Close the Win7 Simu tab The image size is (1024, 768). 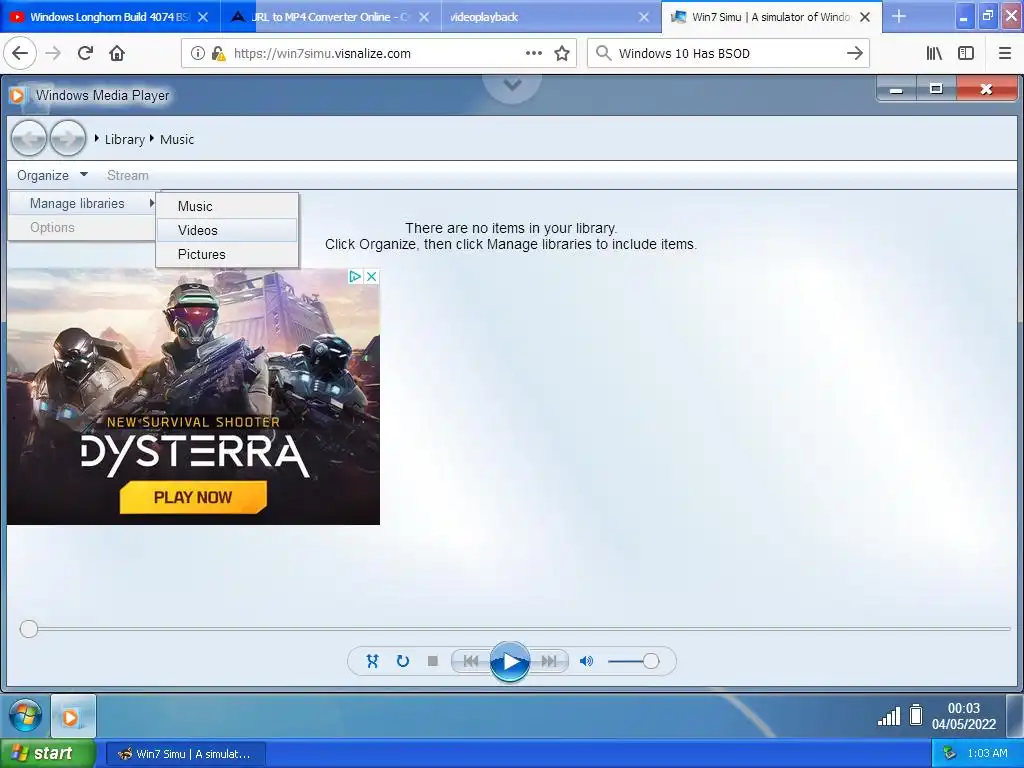tap(865, 17)
